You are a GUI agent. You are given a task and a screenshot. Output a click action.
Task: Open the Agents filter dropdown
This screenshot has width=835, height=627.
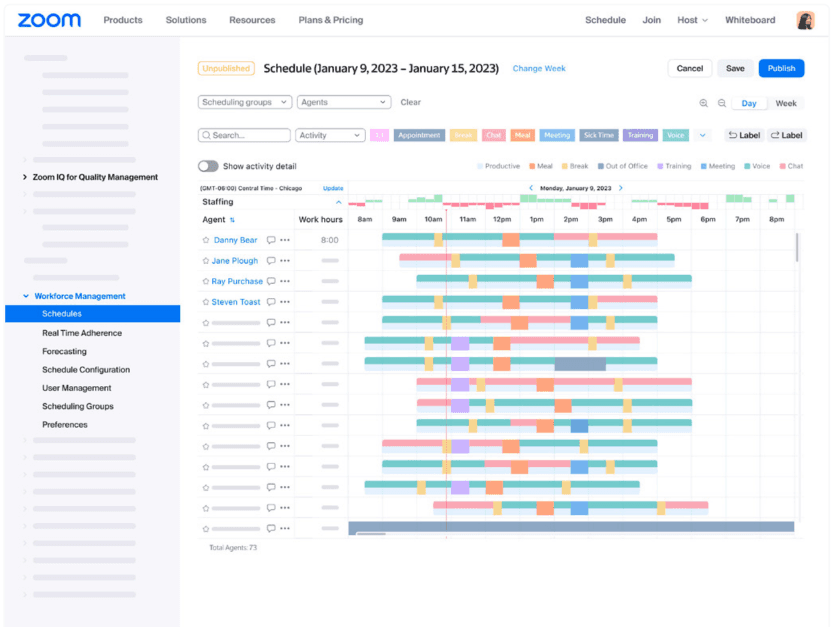pyautogui.click(x=344, y=102)
